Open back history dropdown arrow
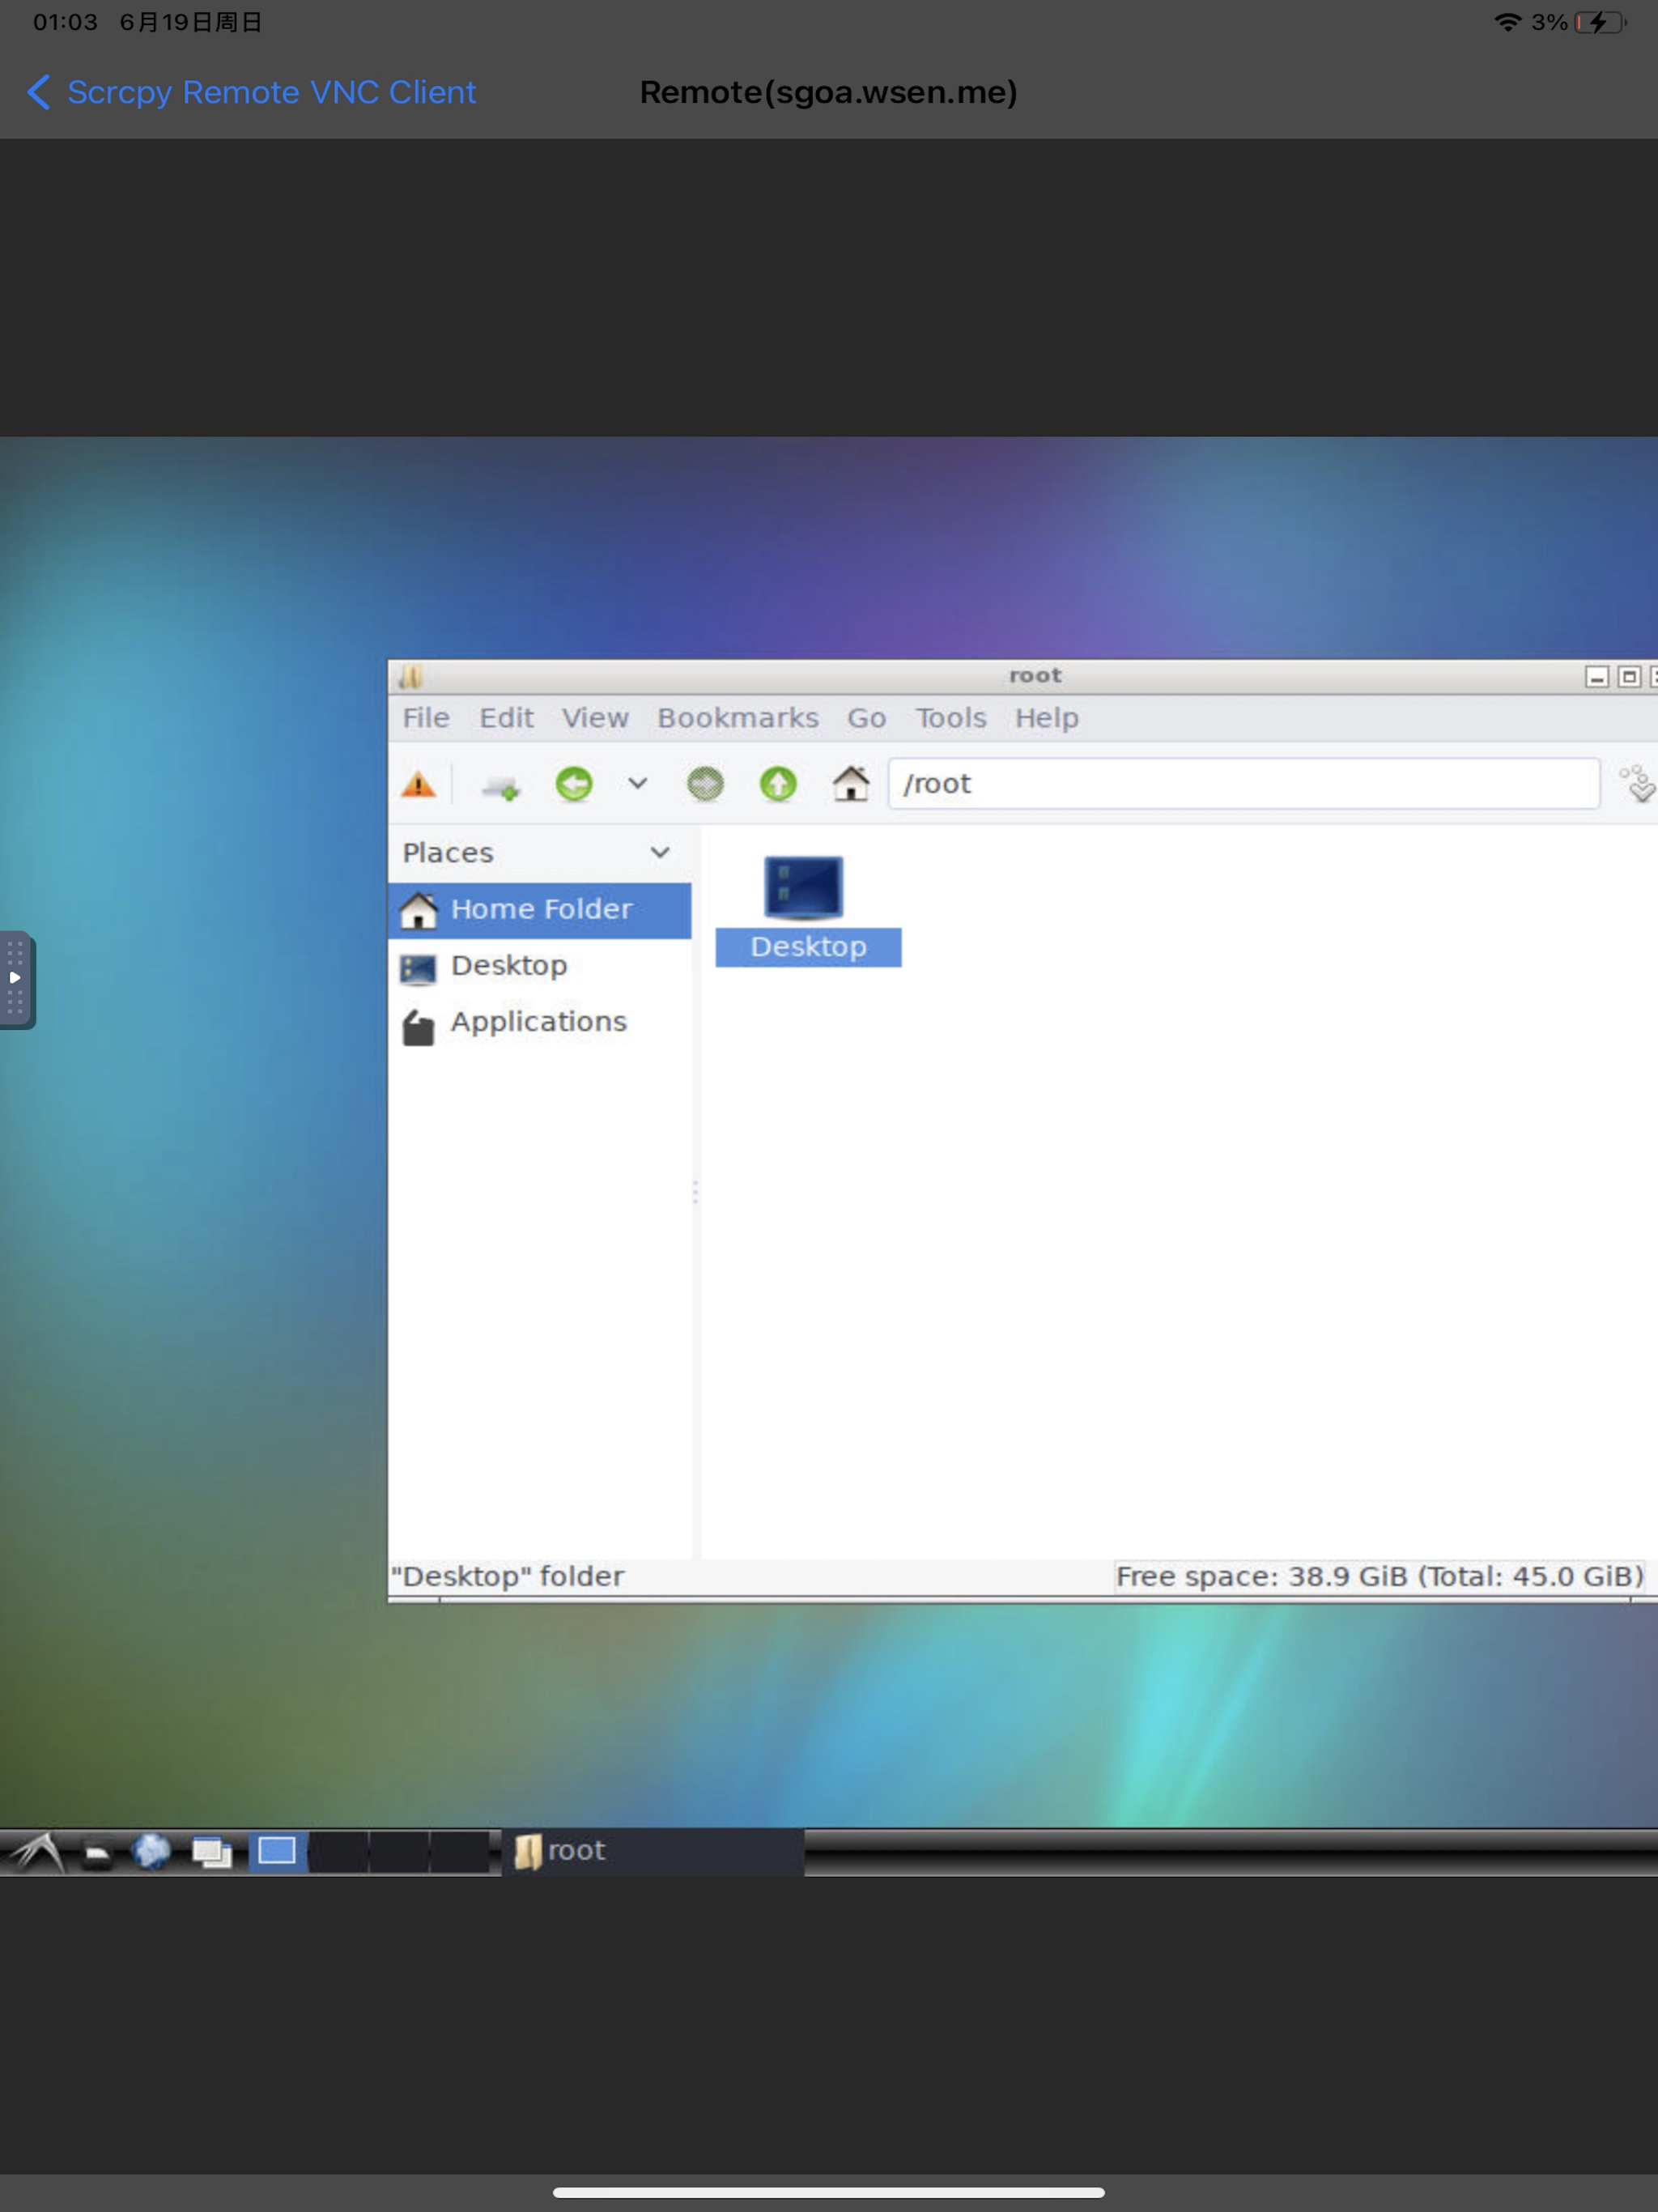 637,784
